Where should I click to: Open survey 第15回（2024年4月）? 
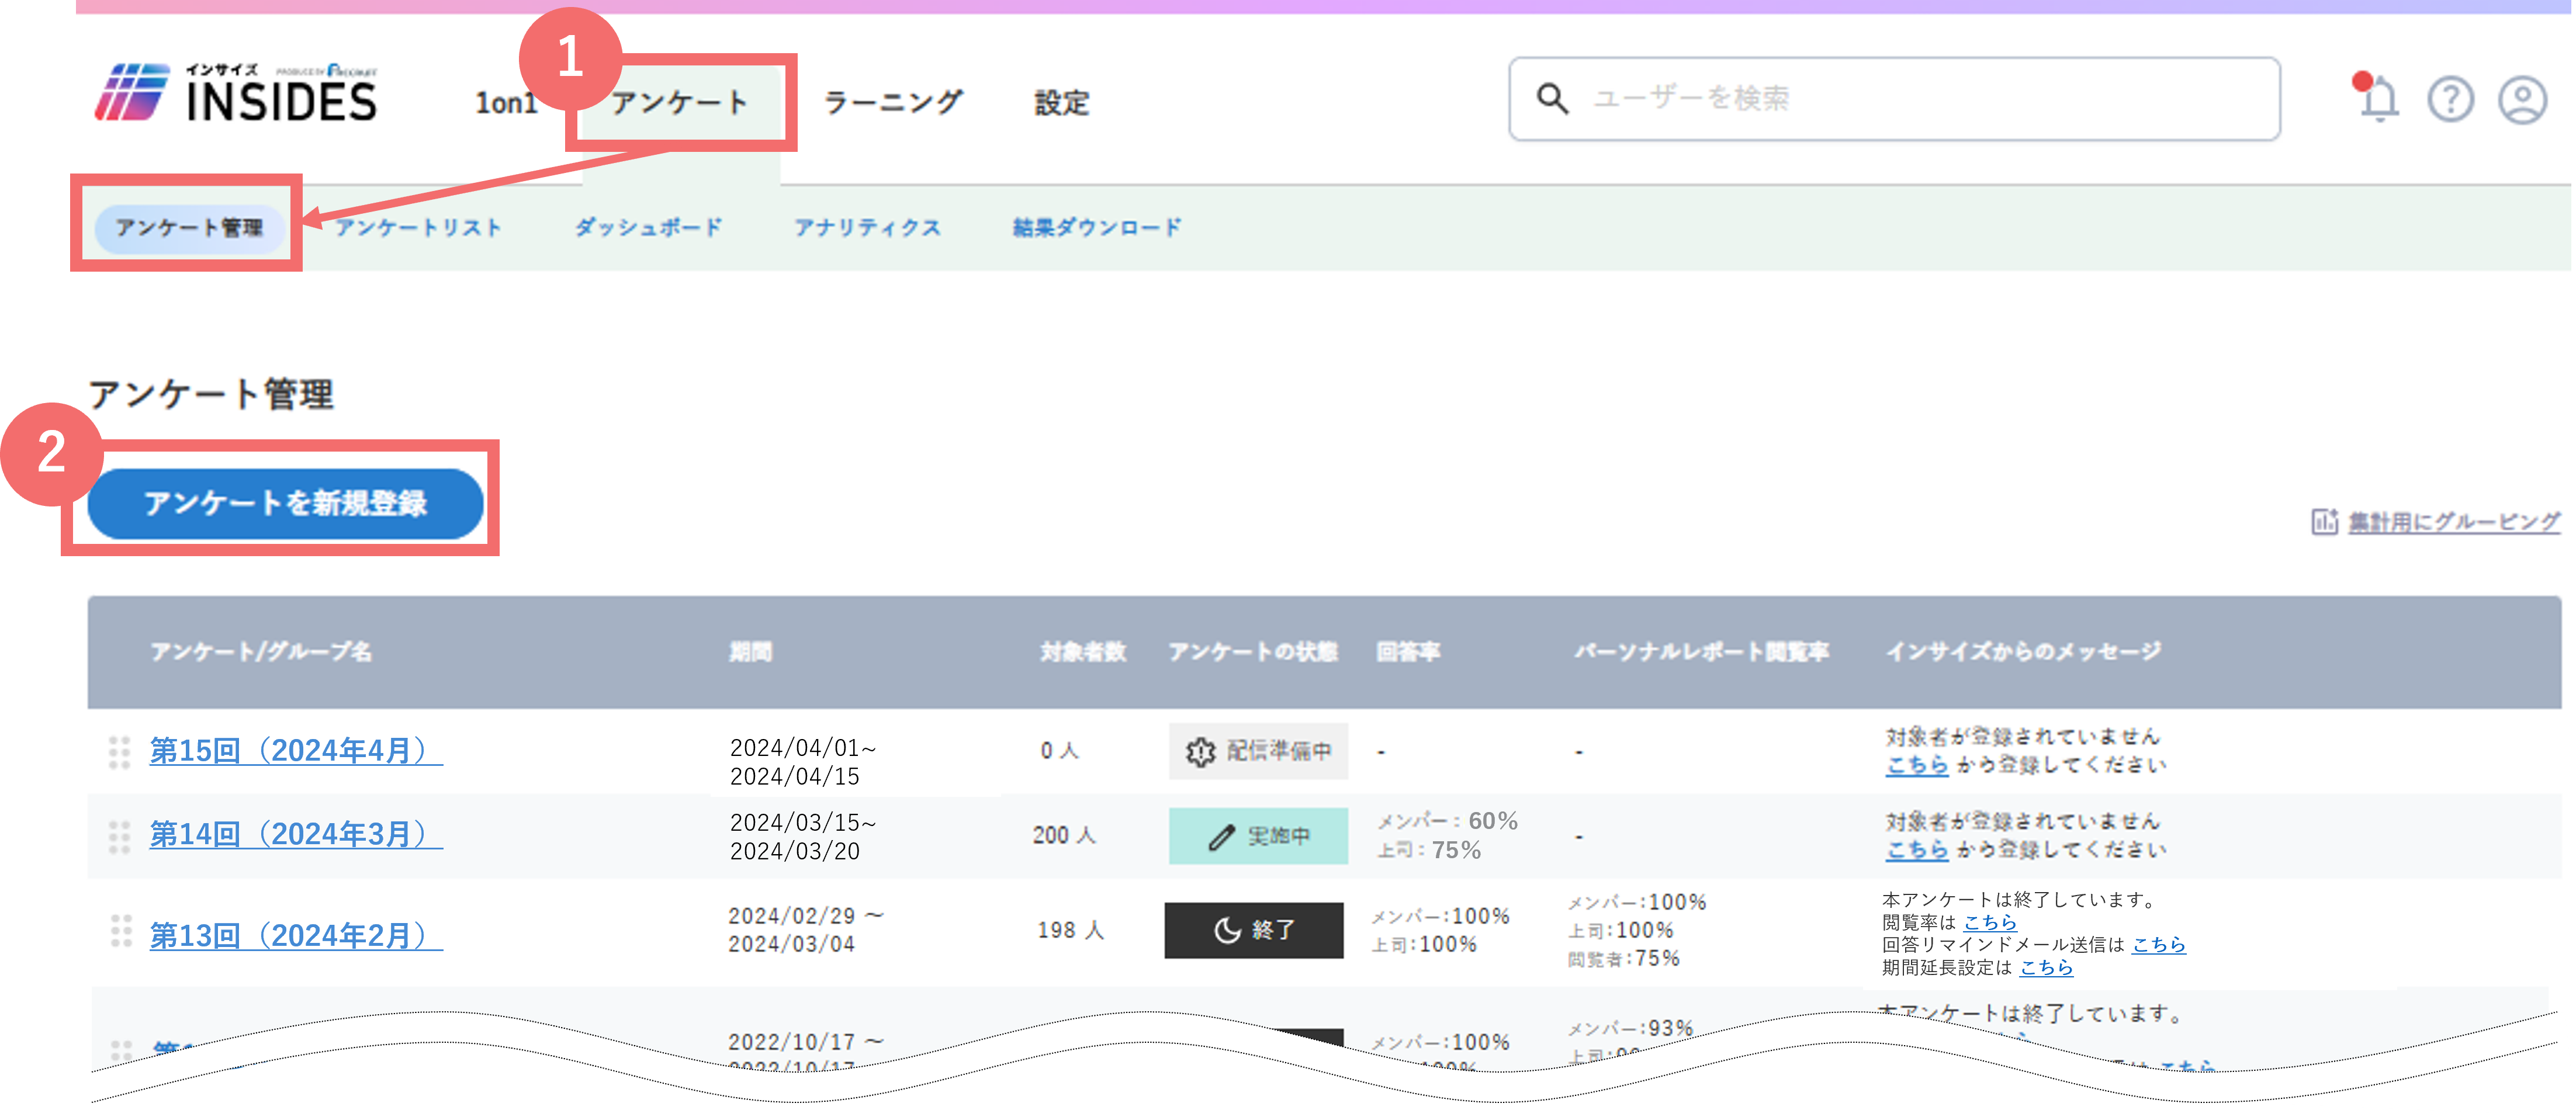point(296,750)
